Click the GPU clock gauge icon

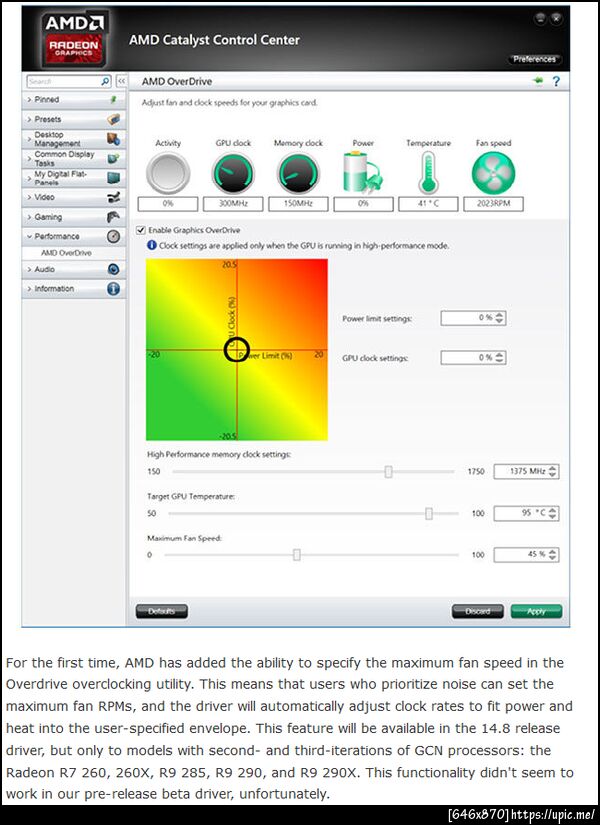click(x=233, y=173)
